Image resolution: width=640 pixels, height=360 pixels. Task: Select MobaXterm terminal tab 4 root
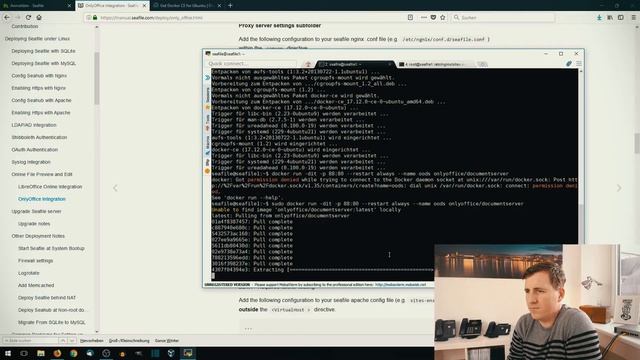[x=436, y=64]
